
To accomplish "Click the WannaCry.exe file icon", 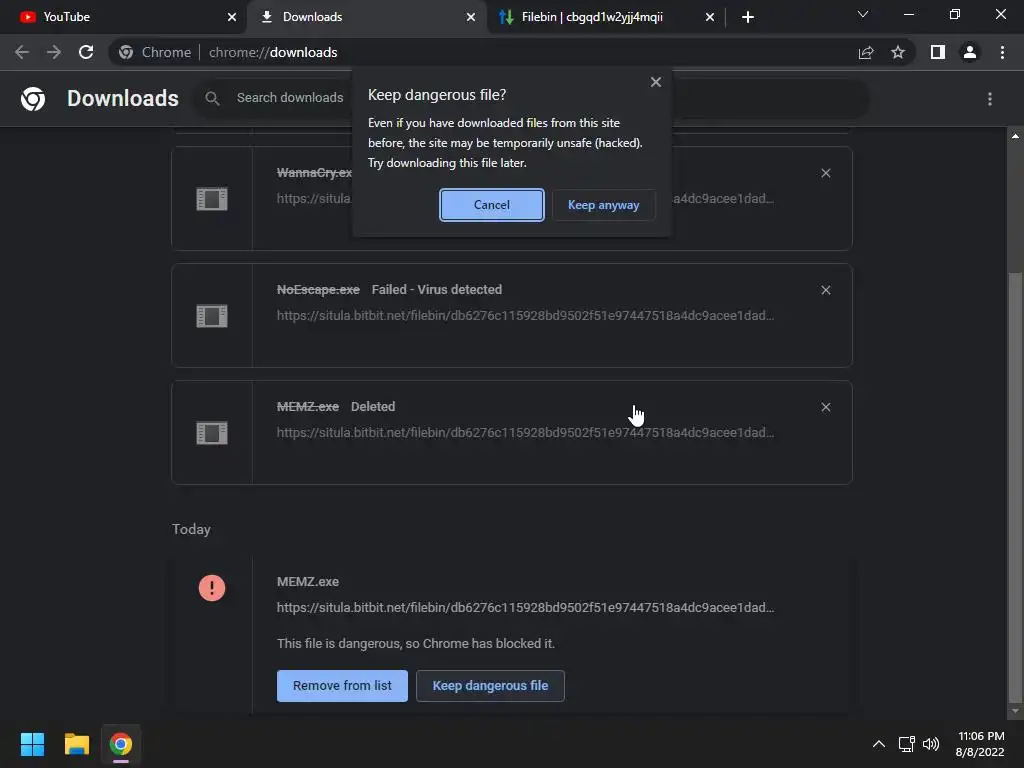I will click(x=212, y=199).
